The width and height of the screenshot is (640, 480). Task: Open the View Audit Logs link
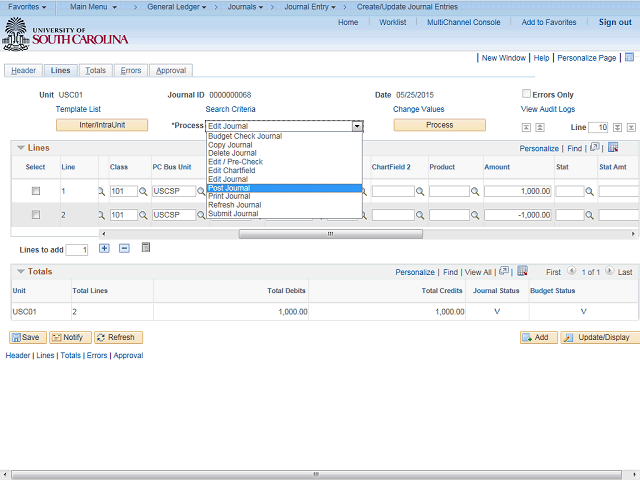547,109
